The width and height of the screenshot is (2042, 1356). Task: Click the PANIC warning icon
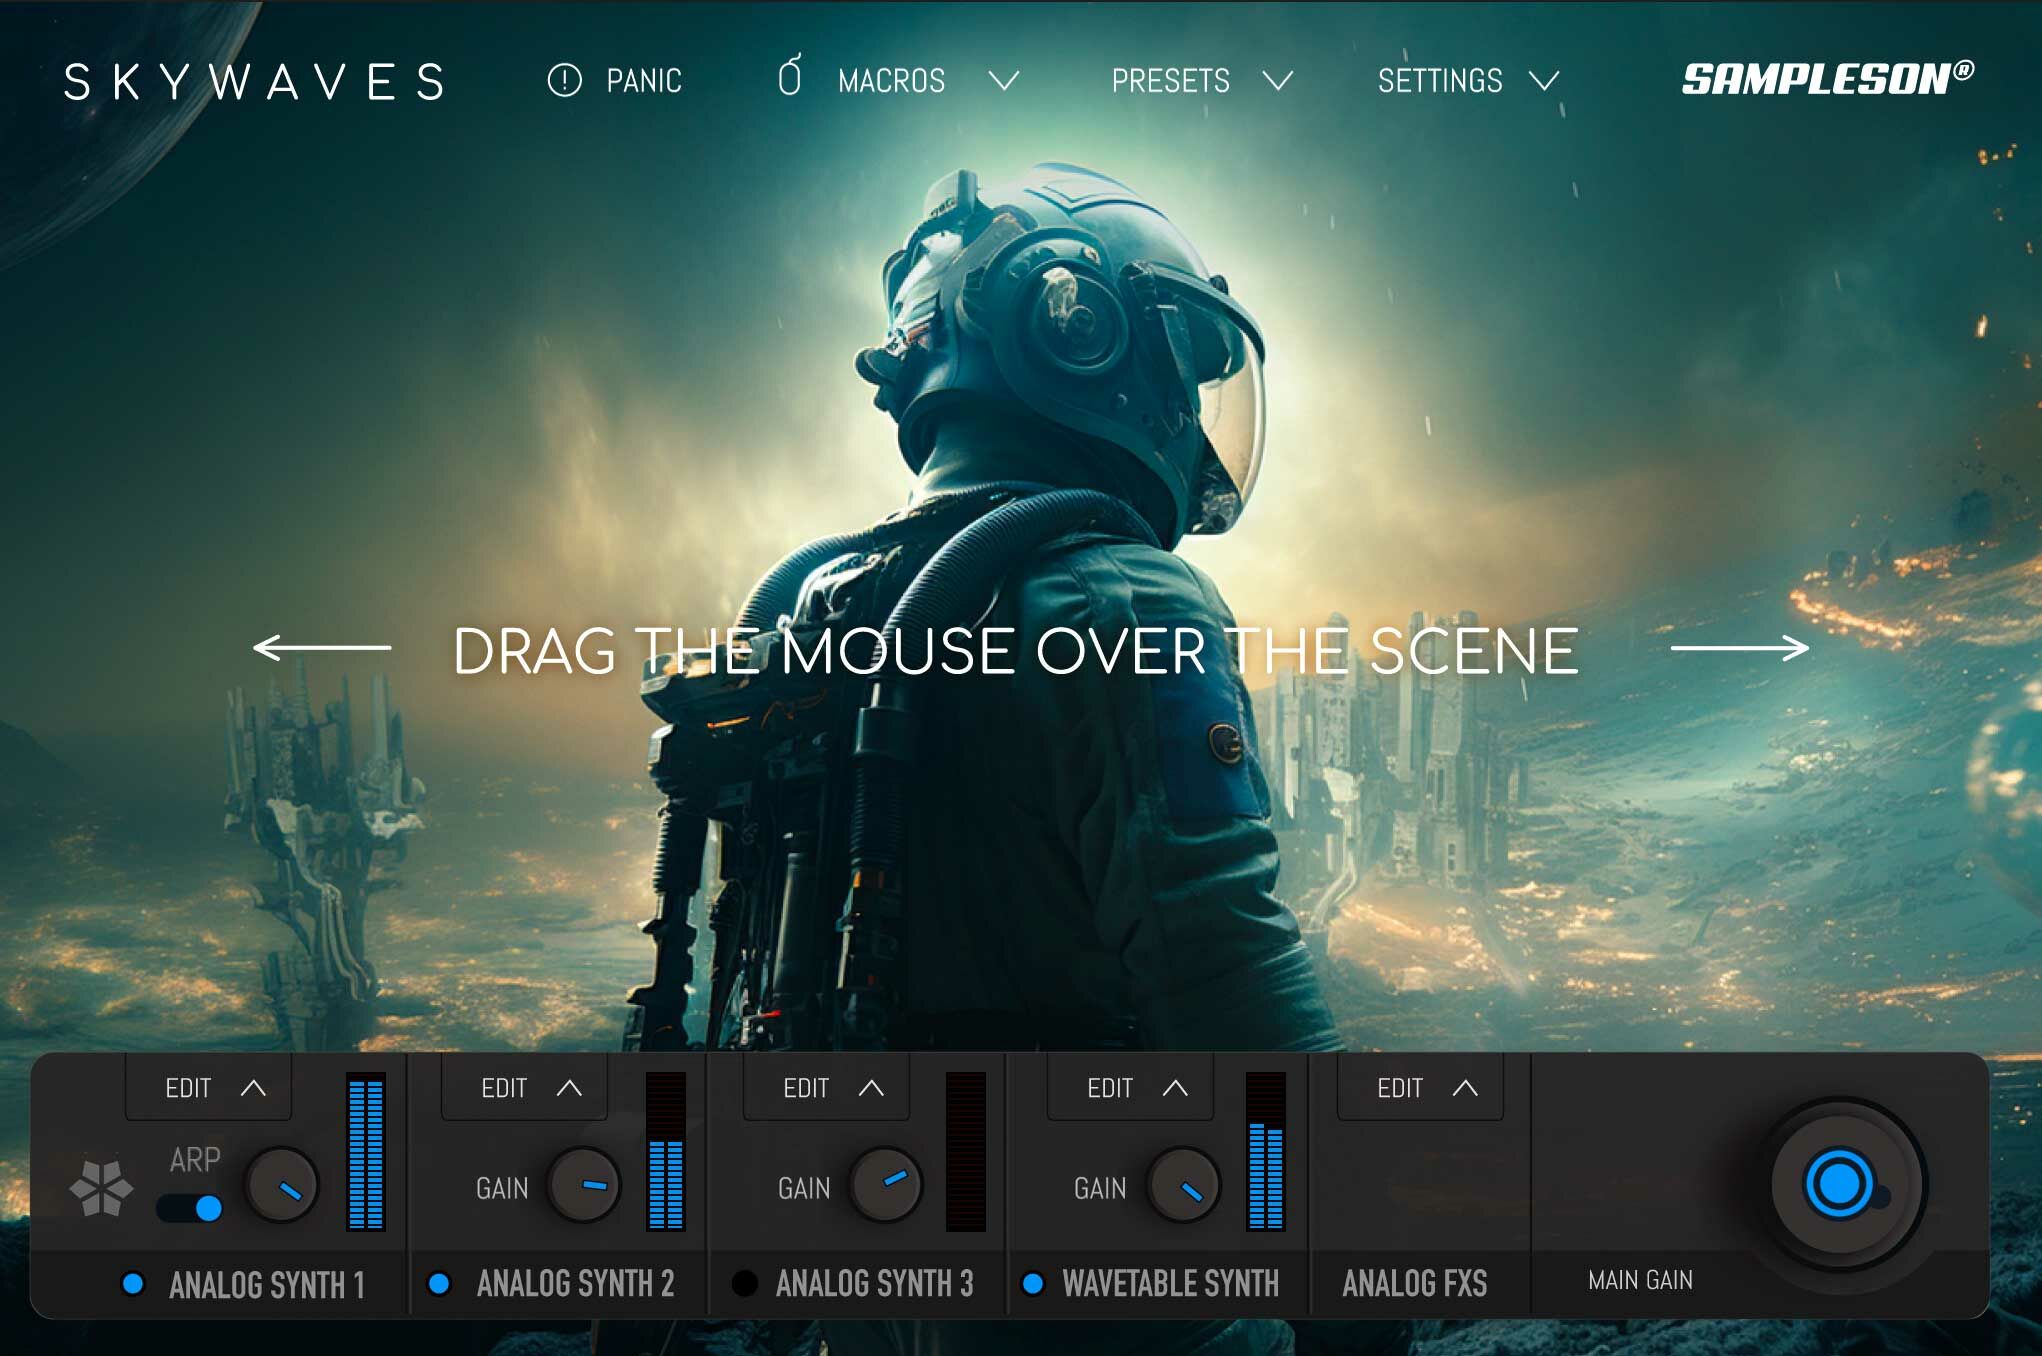(566, 81)
